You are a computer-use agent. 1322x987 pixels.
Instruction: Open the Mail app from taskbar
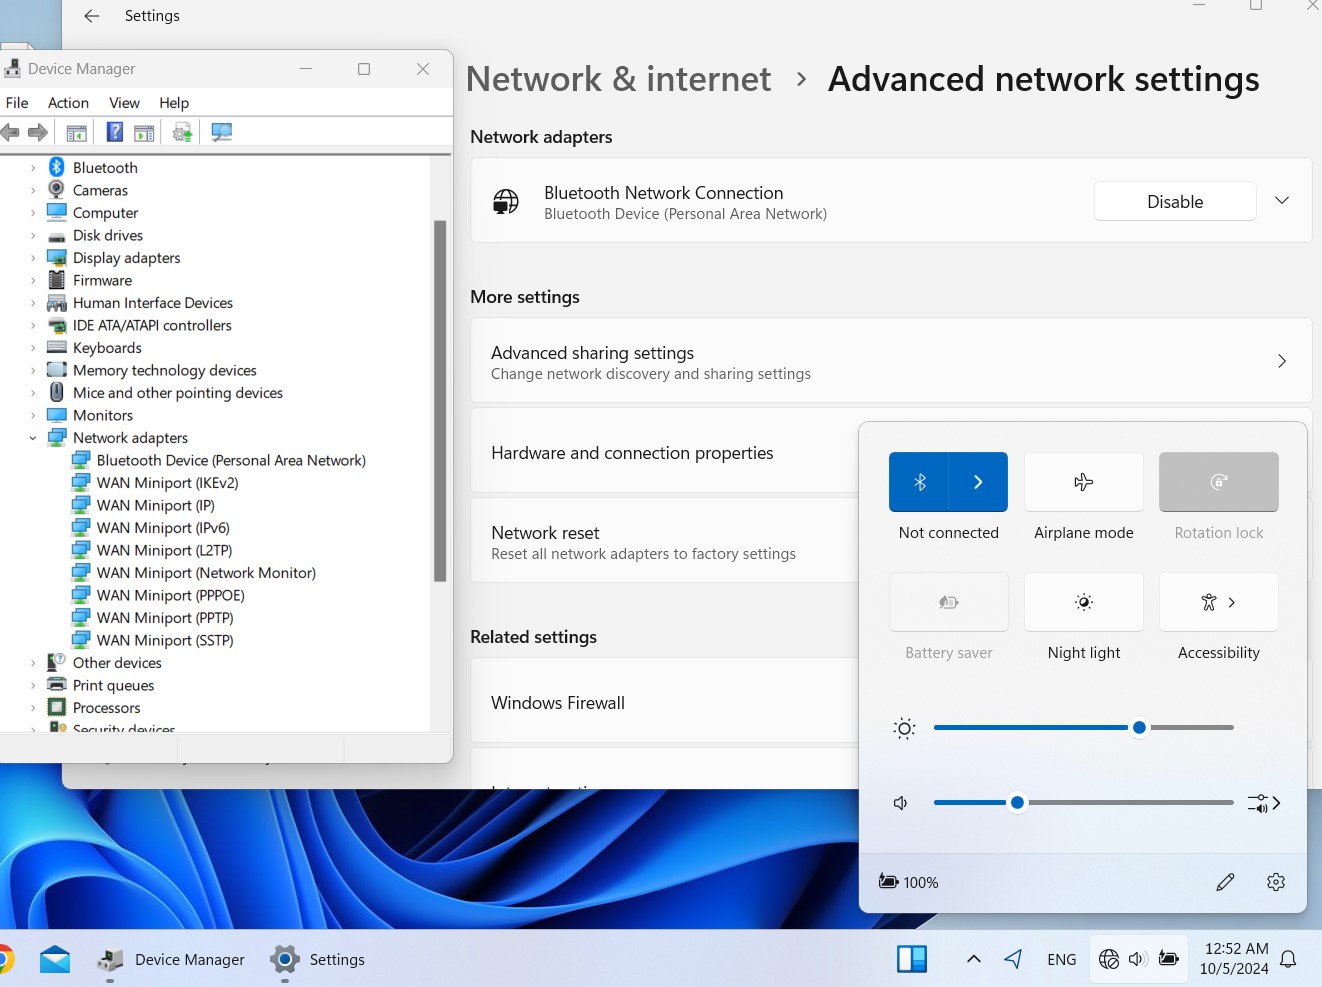(55, 960)
